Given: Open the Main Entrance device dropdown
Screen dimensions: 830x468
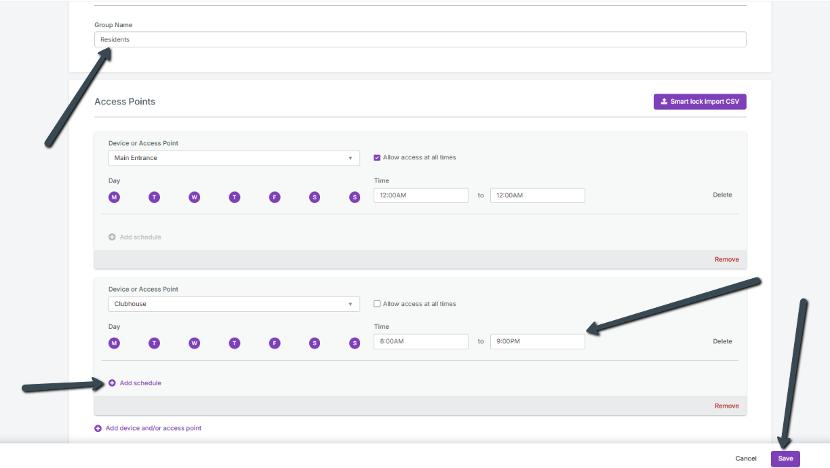Looking at the screenshot, I should coord(233,158).
